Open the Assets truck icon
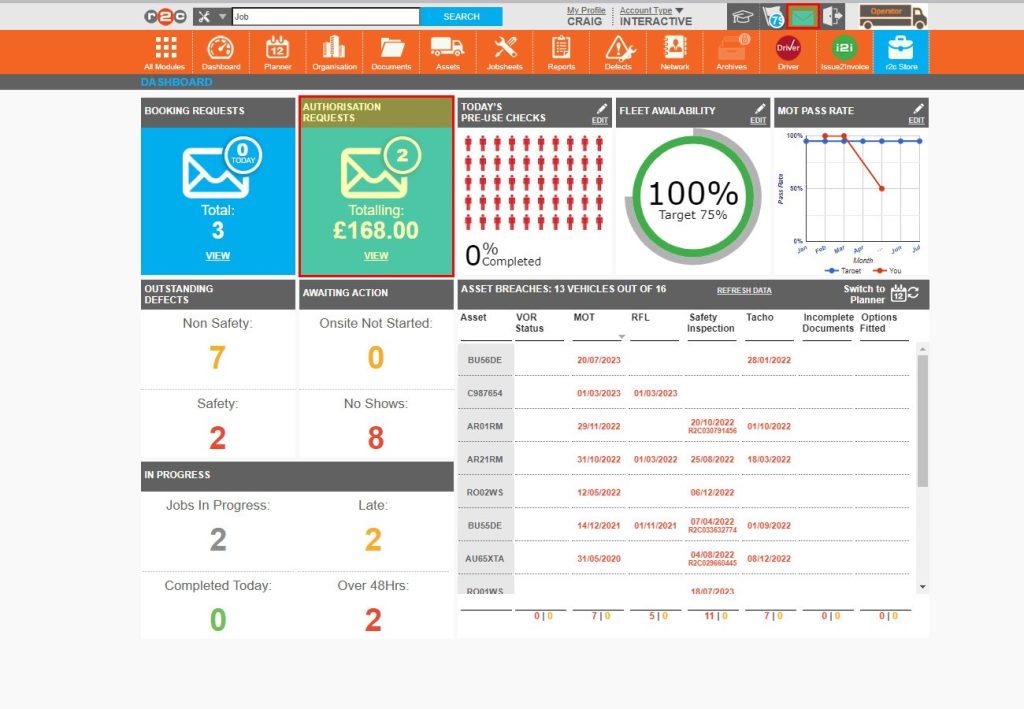The width and height of the screenshot is (1024, 709). point(447,48)
